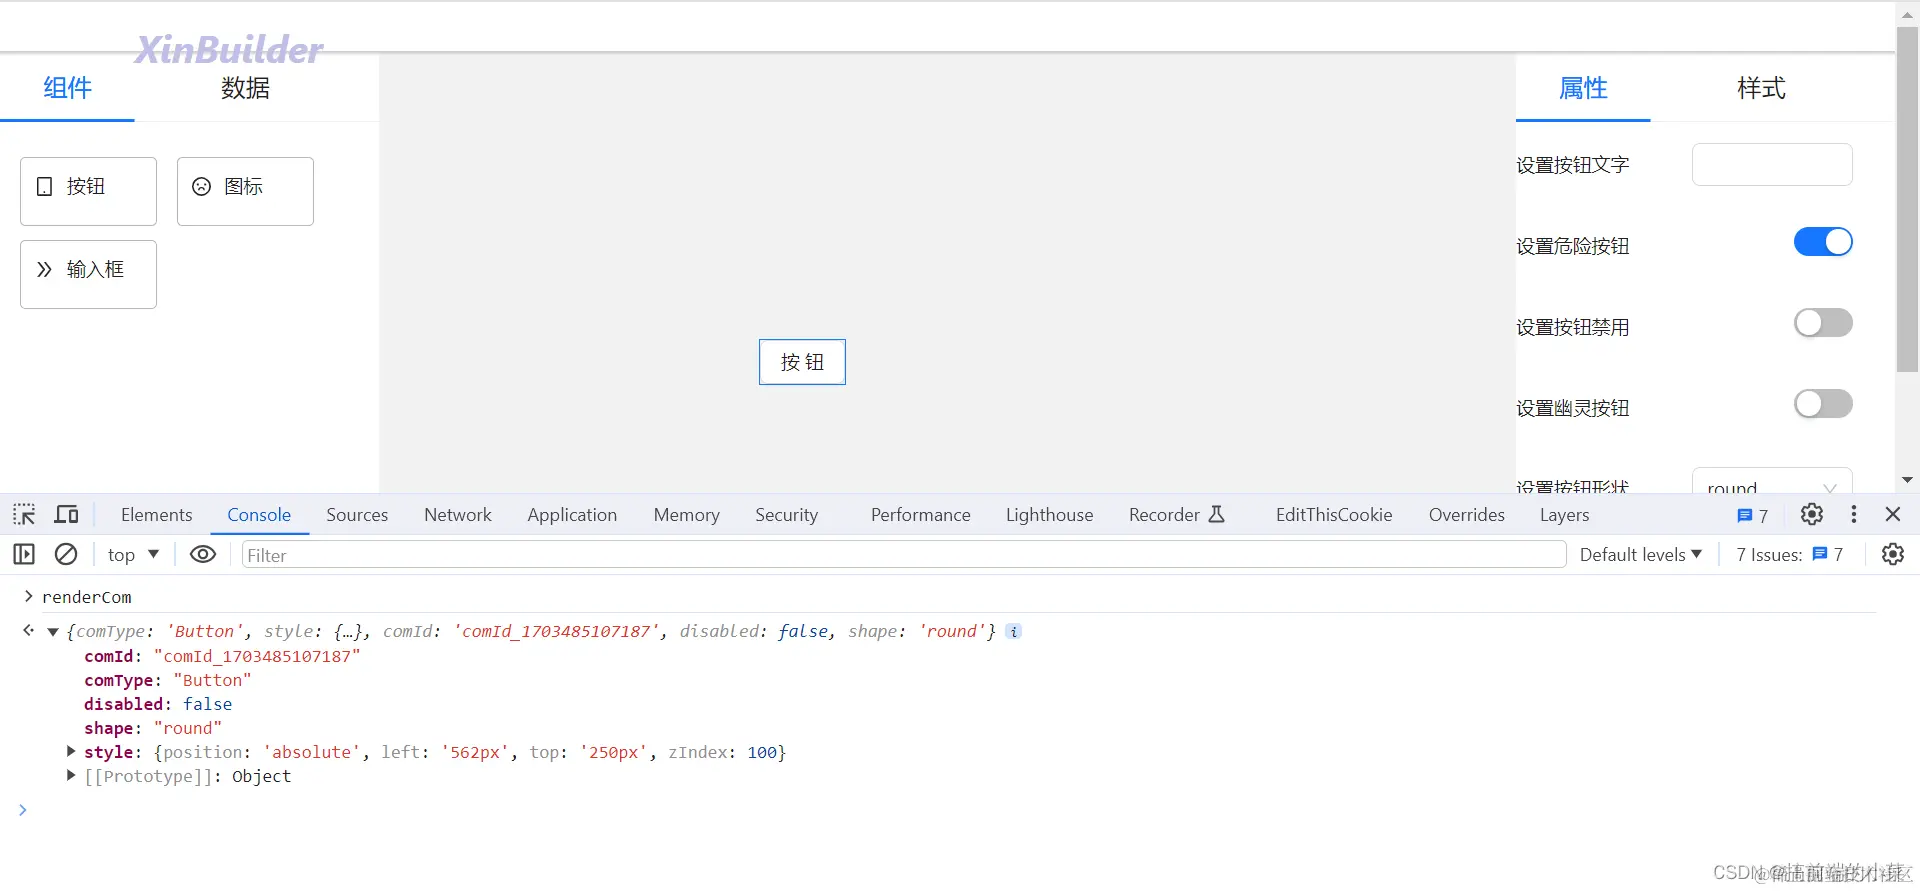Open the Default levels dropdown
Screen dimensions: 1920x891
coord(1641,554)
